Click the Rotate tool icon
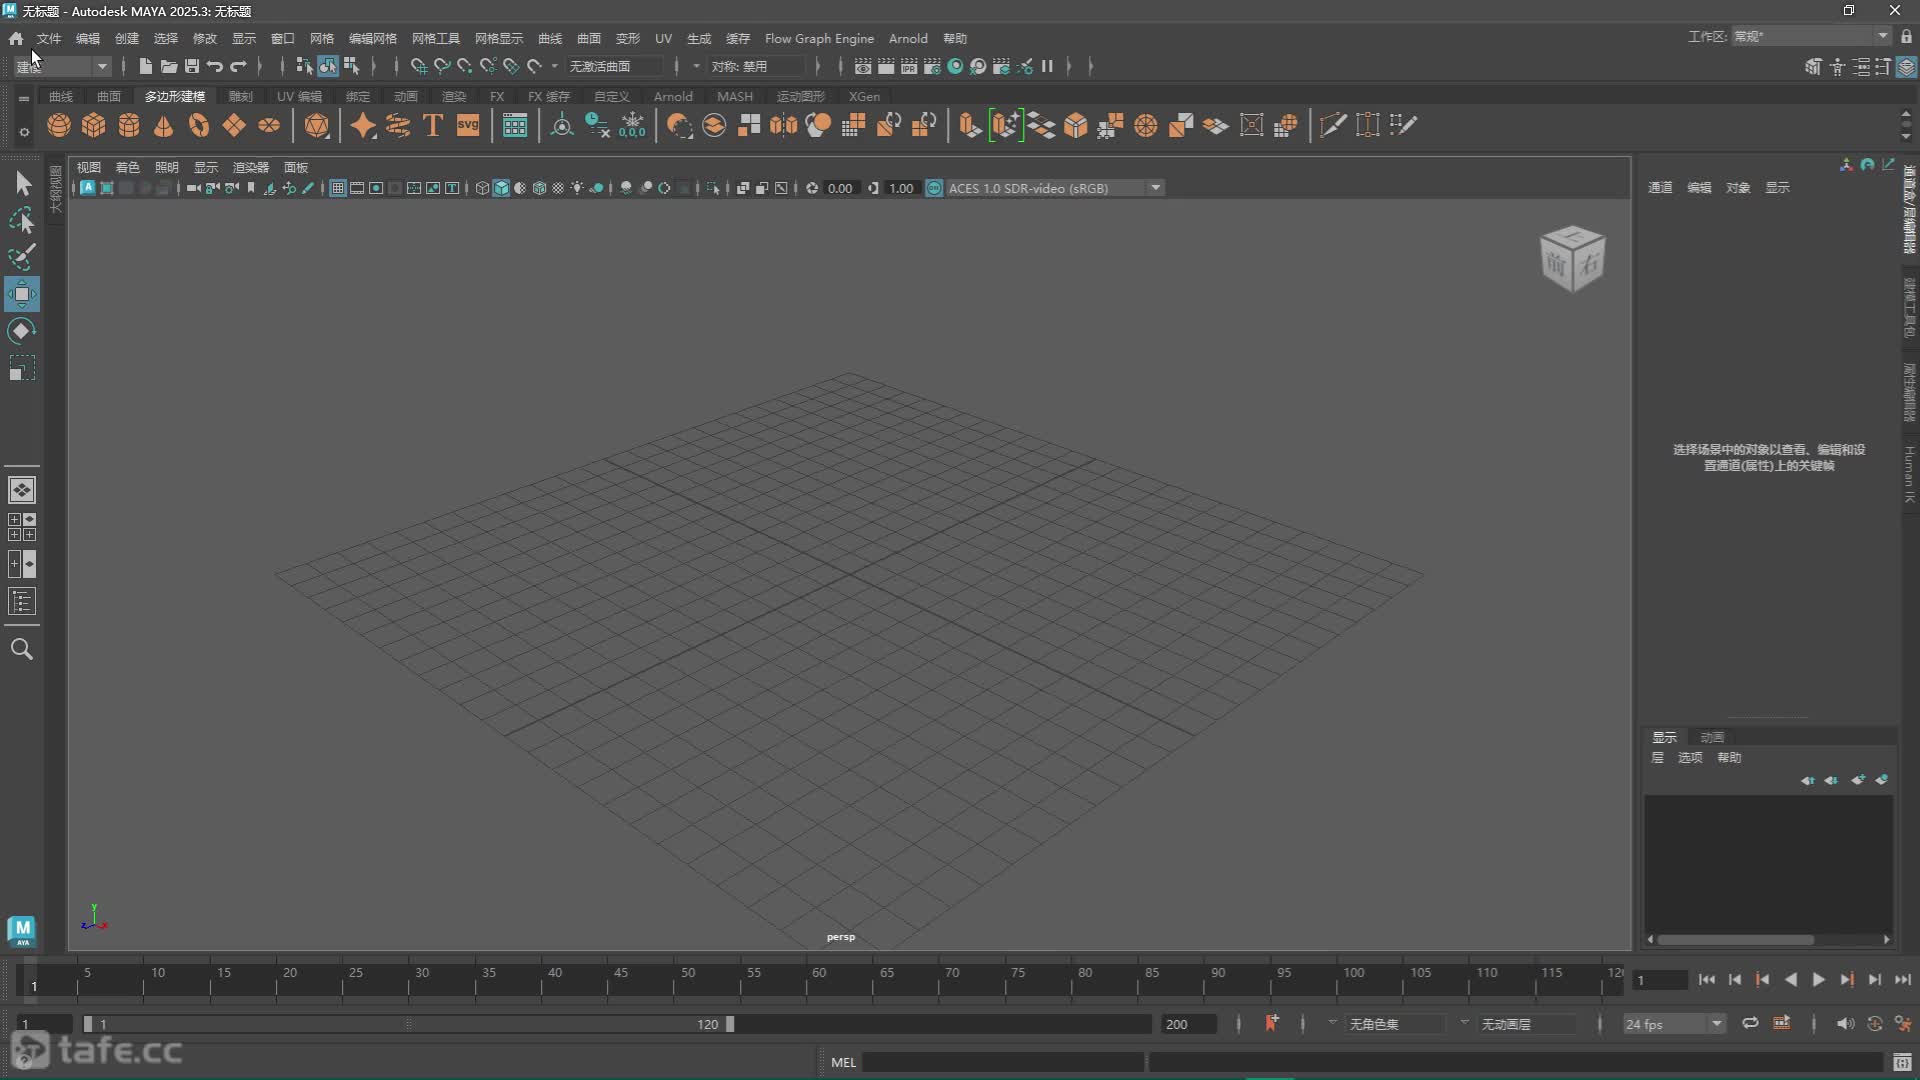Viewport: 1920px width, 1080px height. 22,331
